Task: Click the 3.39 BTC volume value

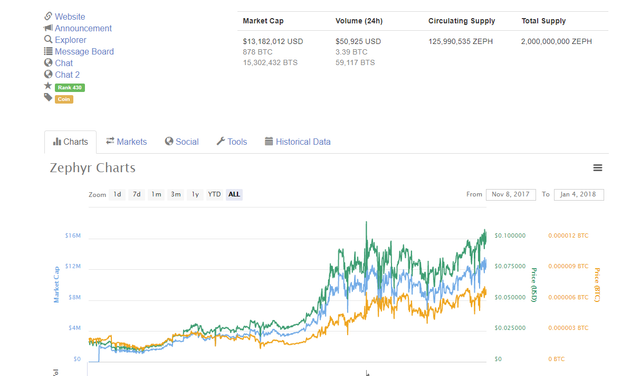Action: [x=351, y=52]
